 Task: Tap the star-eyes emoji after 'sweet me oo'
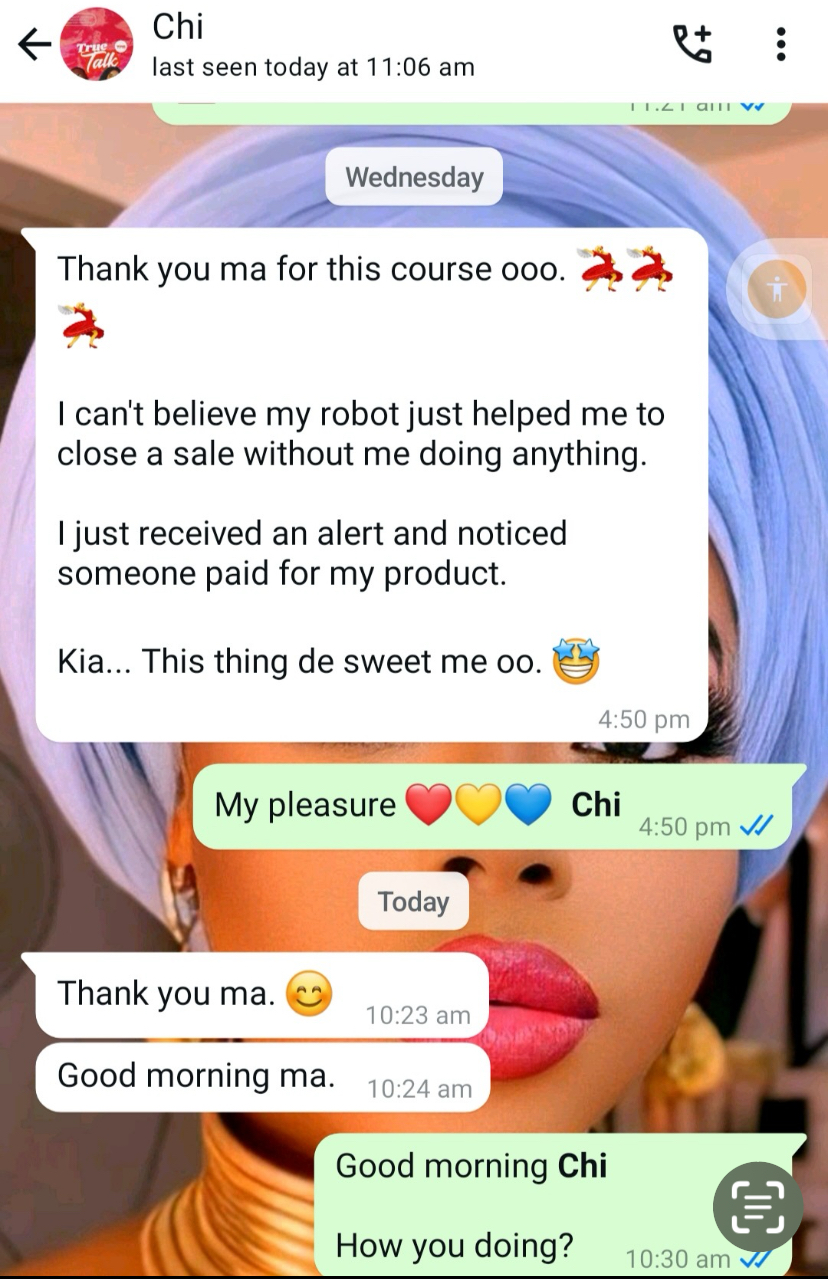pos(576,660)
